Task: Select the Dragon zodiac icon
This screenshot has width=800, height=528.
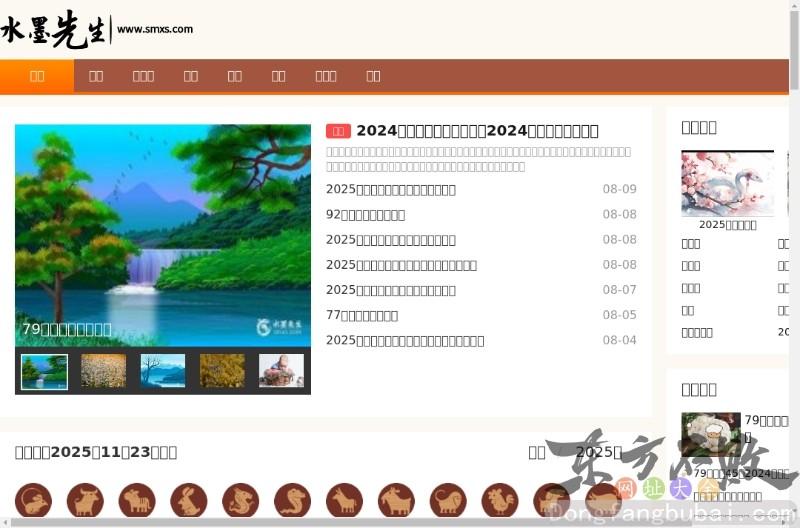Action: click(240, 500)
